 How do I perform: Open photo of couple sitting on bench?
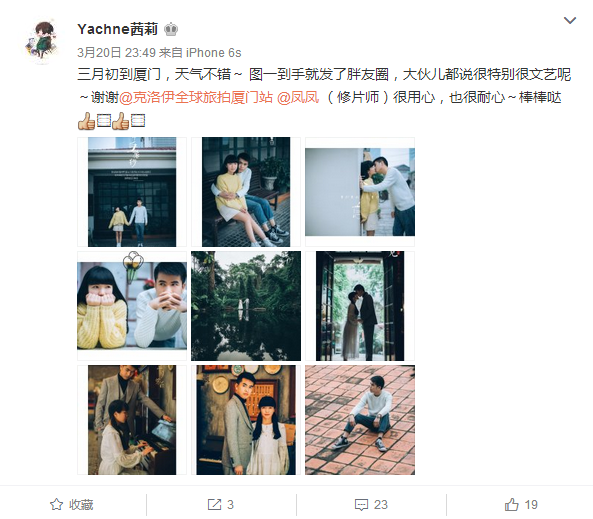tap(246, 192)
